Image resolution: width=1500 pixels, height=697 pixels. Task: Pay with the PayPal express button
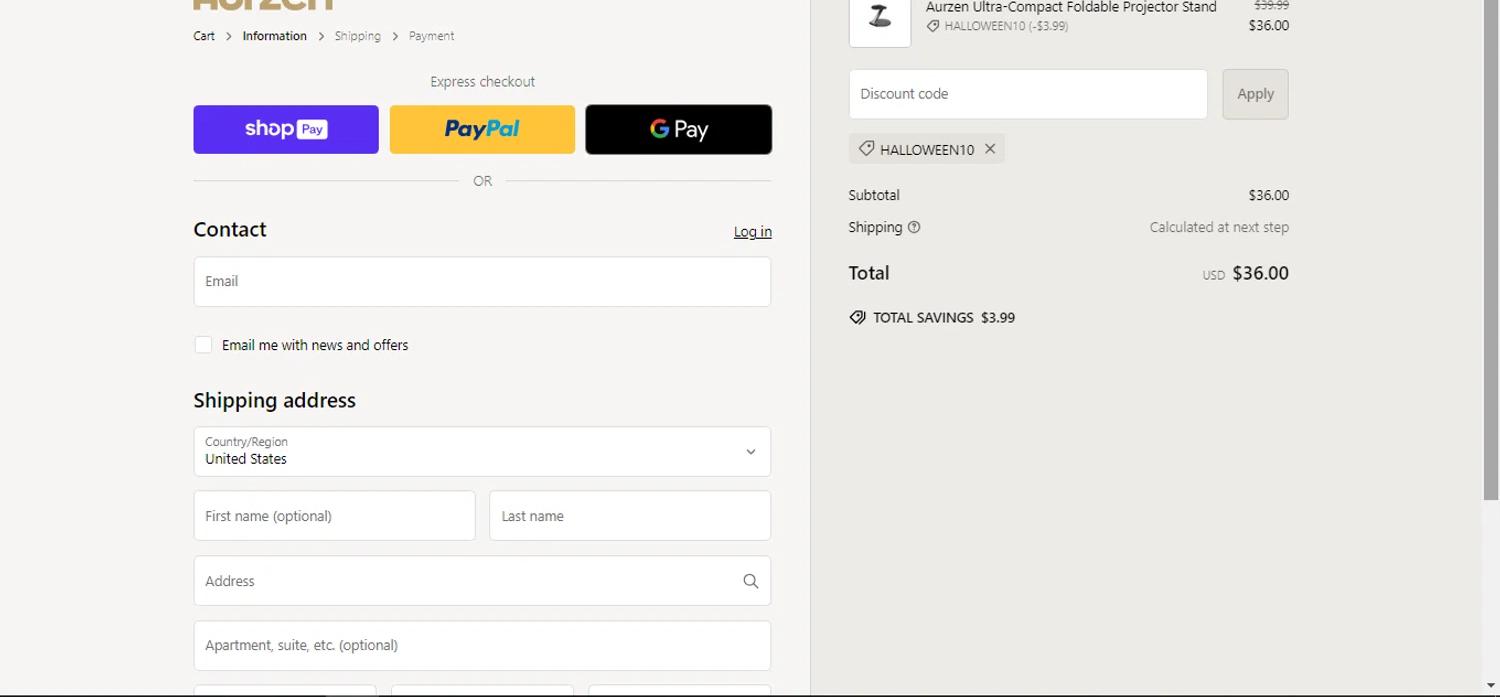point(482,129)
